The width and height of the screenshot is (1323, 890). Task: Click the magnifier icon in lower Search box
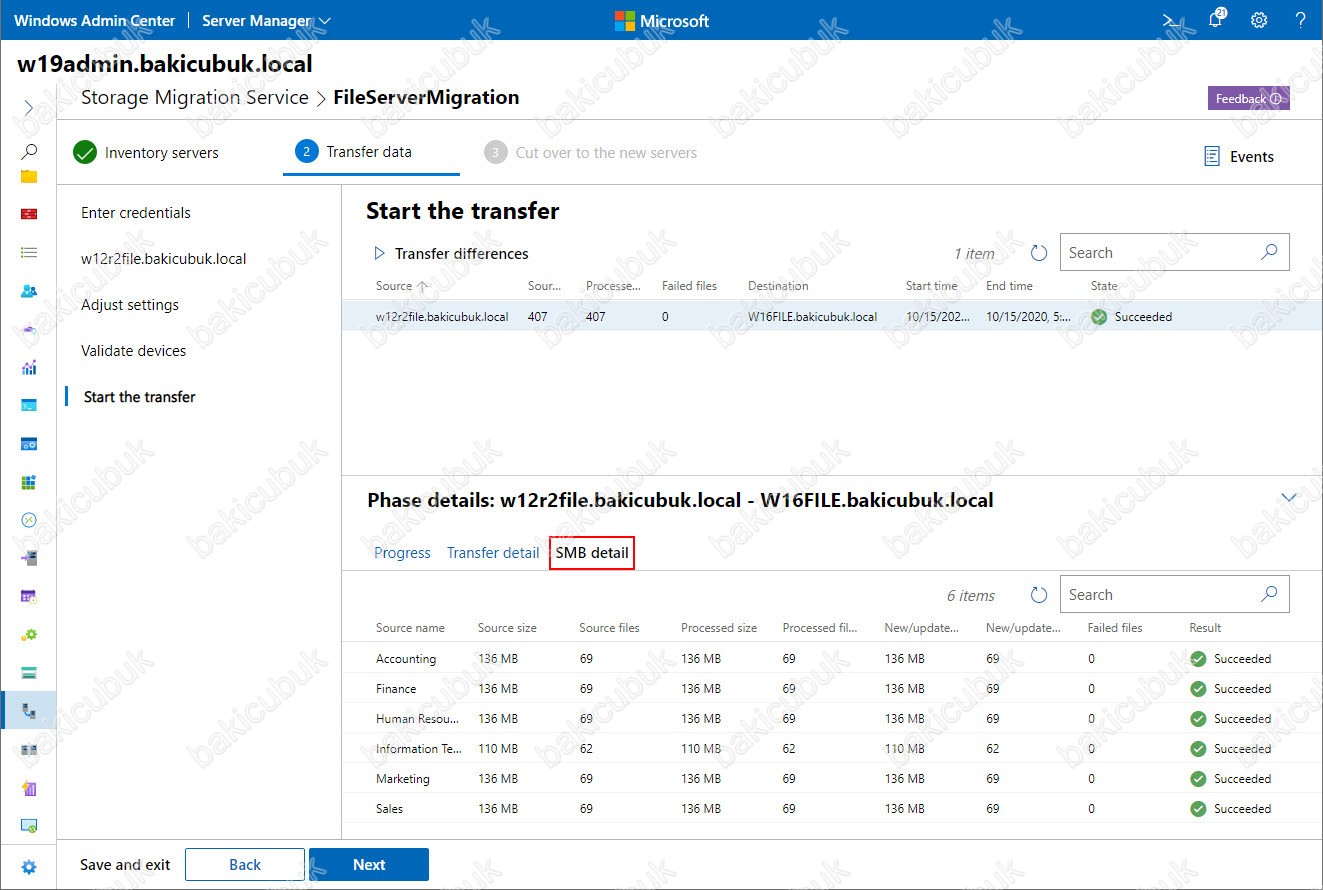[1269, 594]
